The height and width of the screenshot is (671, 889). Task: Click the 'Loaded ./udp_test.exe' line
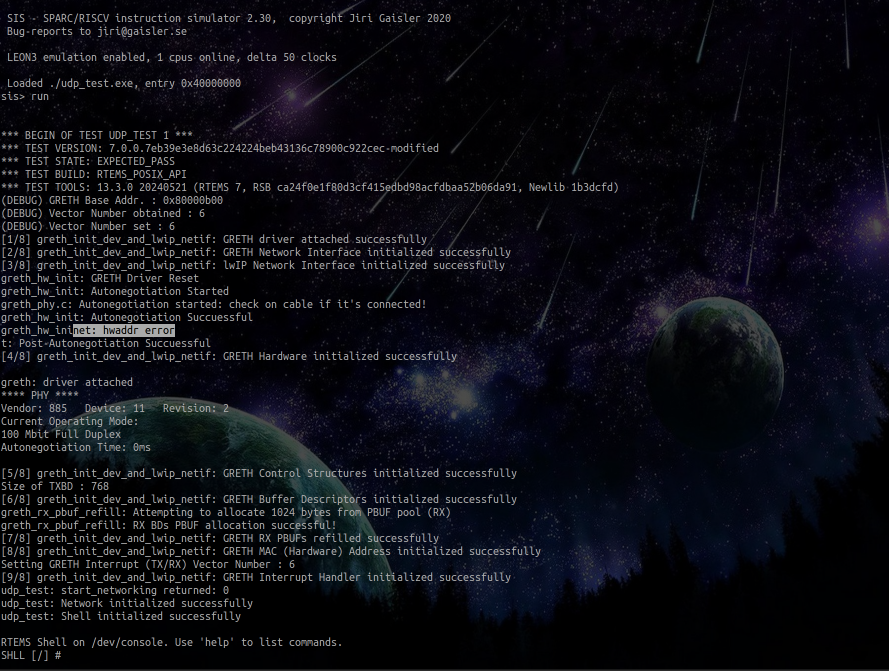point(124,83)
